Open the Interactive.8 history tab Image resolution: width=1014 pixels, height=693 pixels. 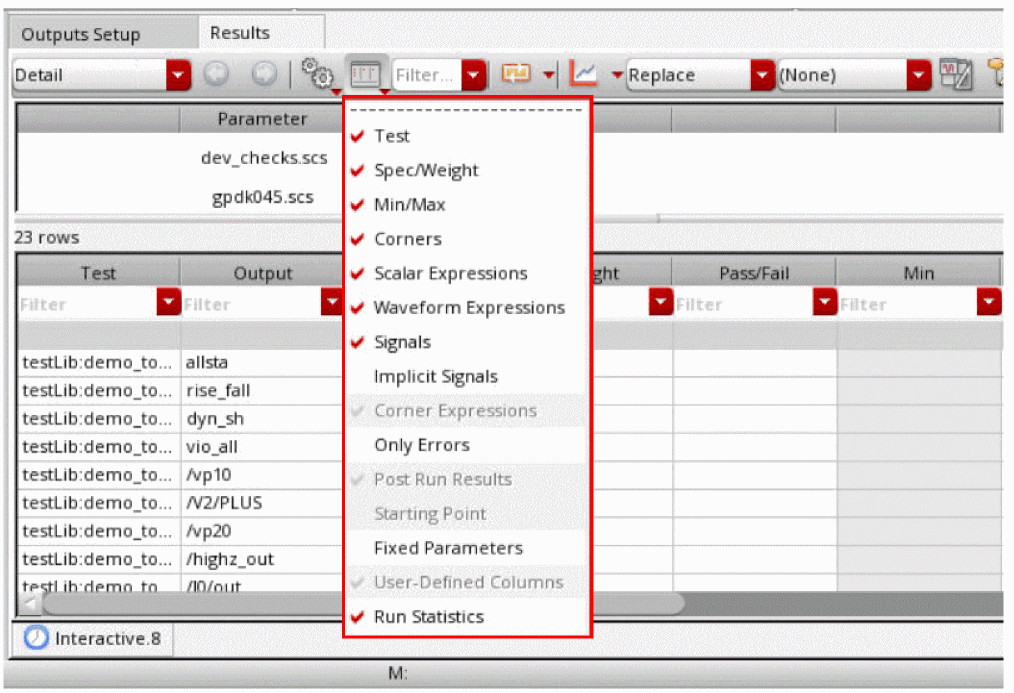tap(93, 639)
